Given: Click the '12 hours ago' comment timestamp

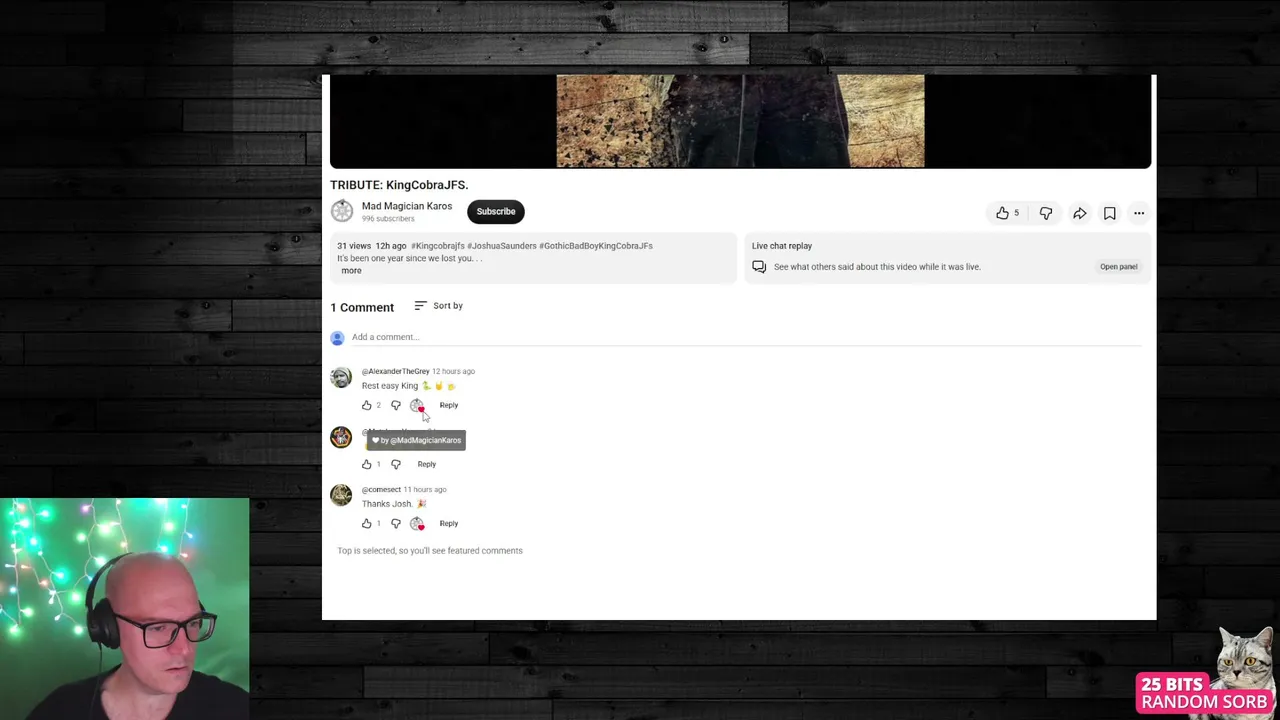Looking at the screenshot, I should [x=453, y=372].
